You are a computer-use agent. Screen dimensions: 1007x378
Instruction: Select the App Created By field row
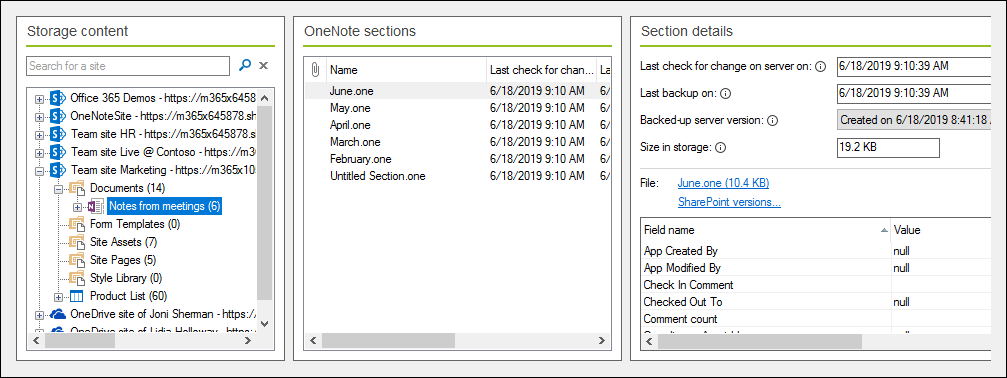816,251
